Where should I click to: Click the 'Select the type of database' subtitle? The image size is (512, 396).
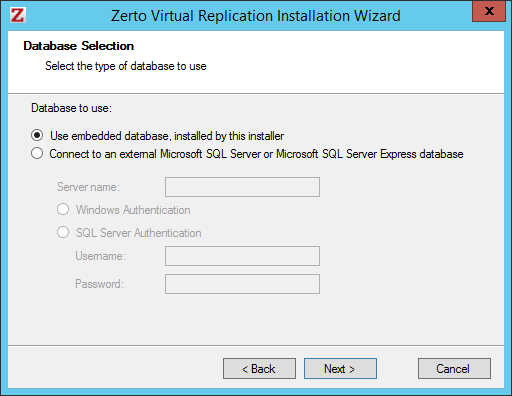pos(126,66)
